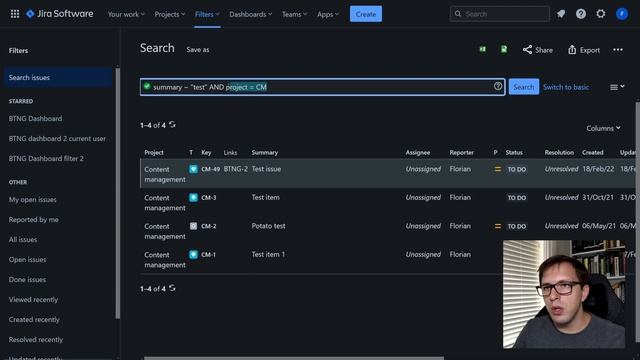Viewport: 640px width, 360px height.
Task: Click the sidebar vertical scrollbar
Action: [118, 192]
